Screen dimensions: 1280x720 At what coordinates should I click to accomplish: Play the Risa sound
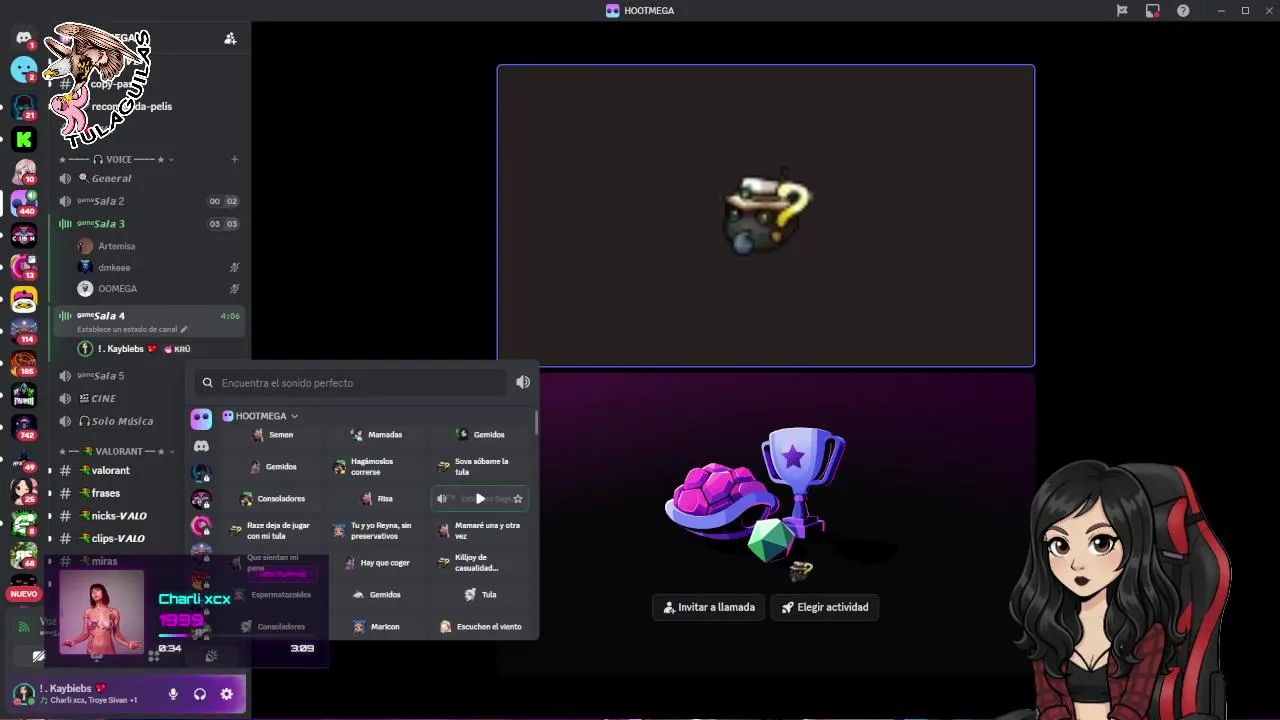378,498
